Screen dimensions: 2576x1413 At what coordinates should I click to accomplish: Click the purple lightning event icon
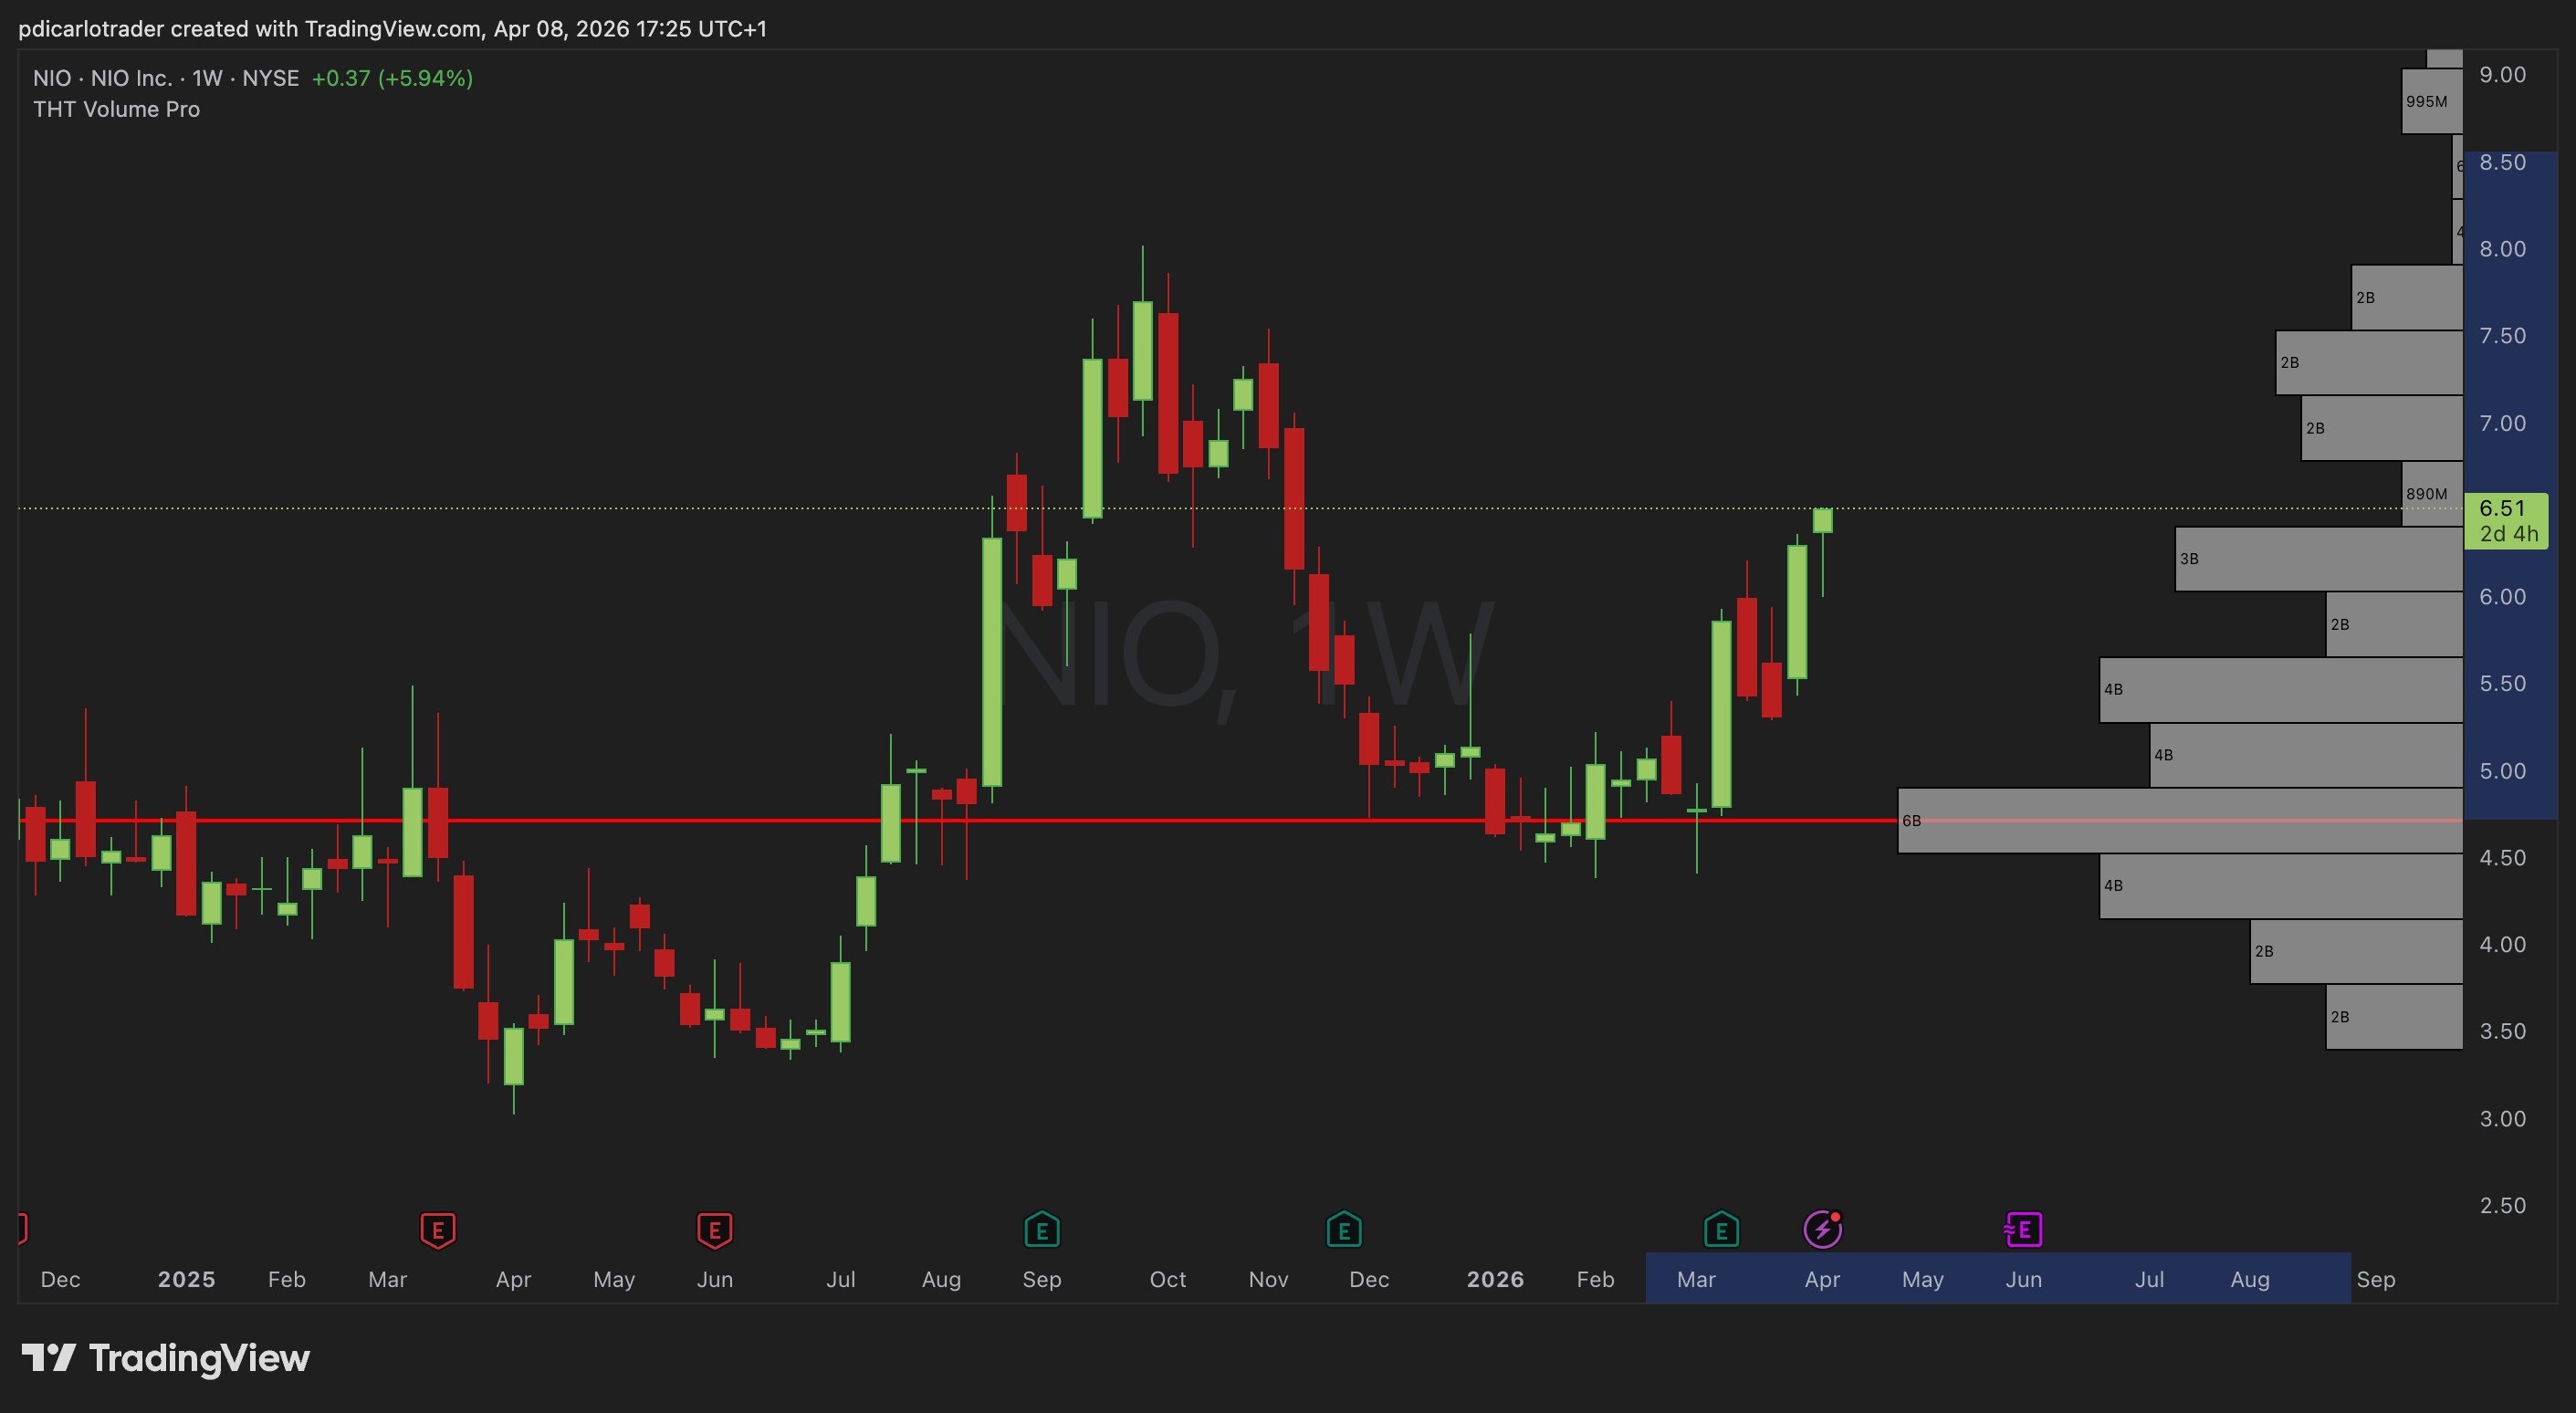pyautogui.click(x=1822, y=1229)
